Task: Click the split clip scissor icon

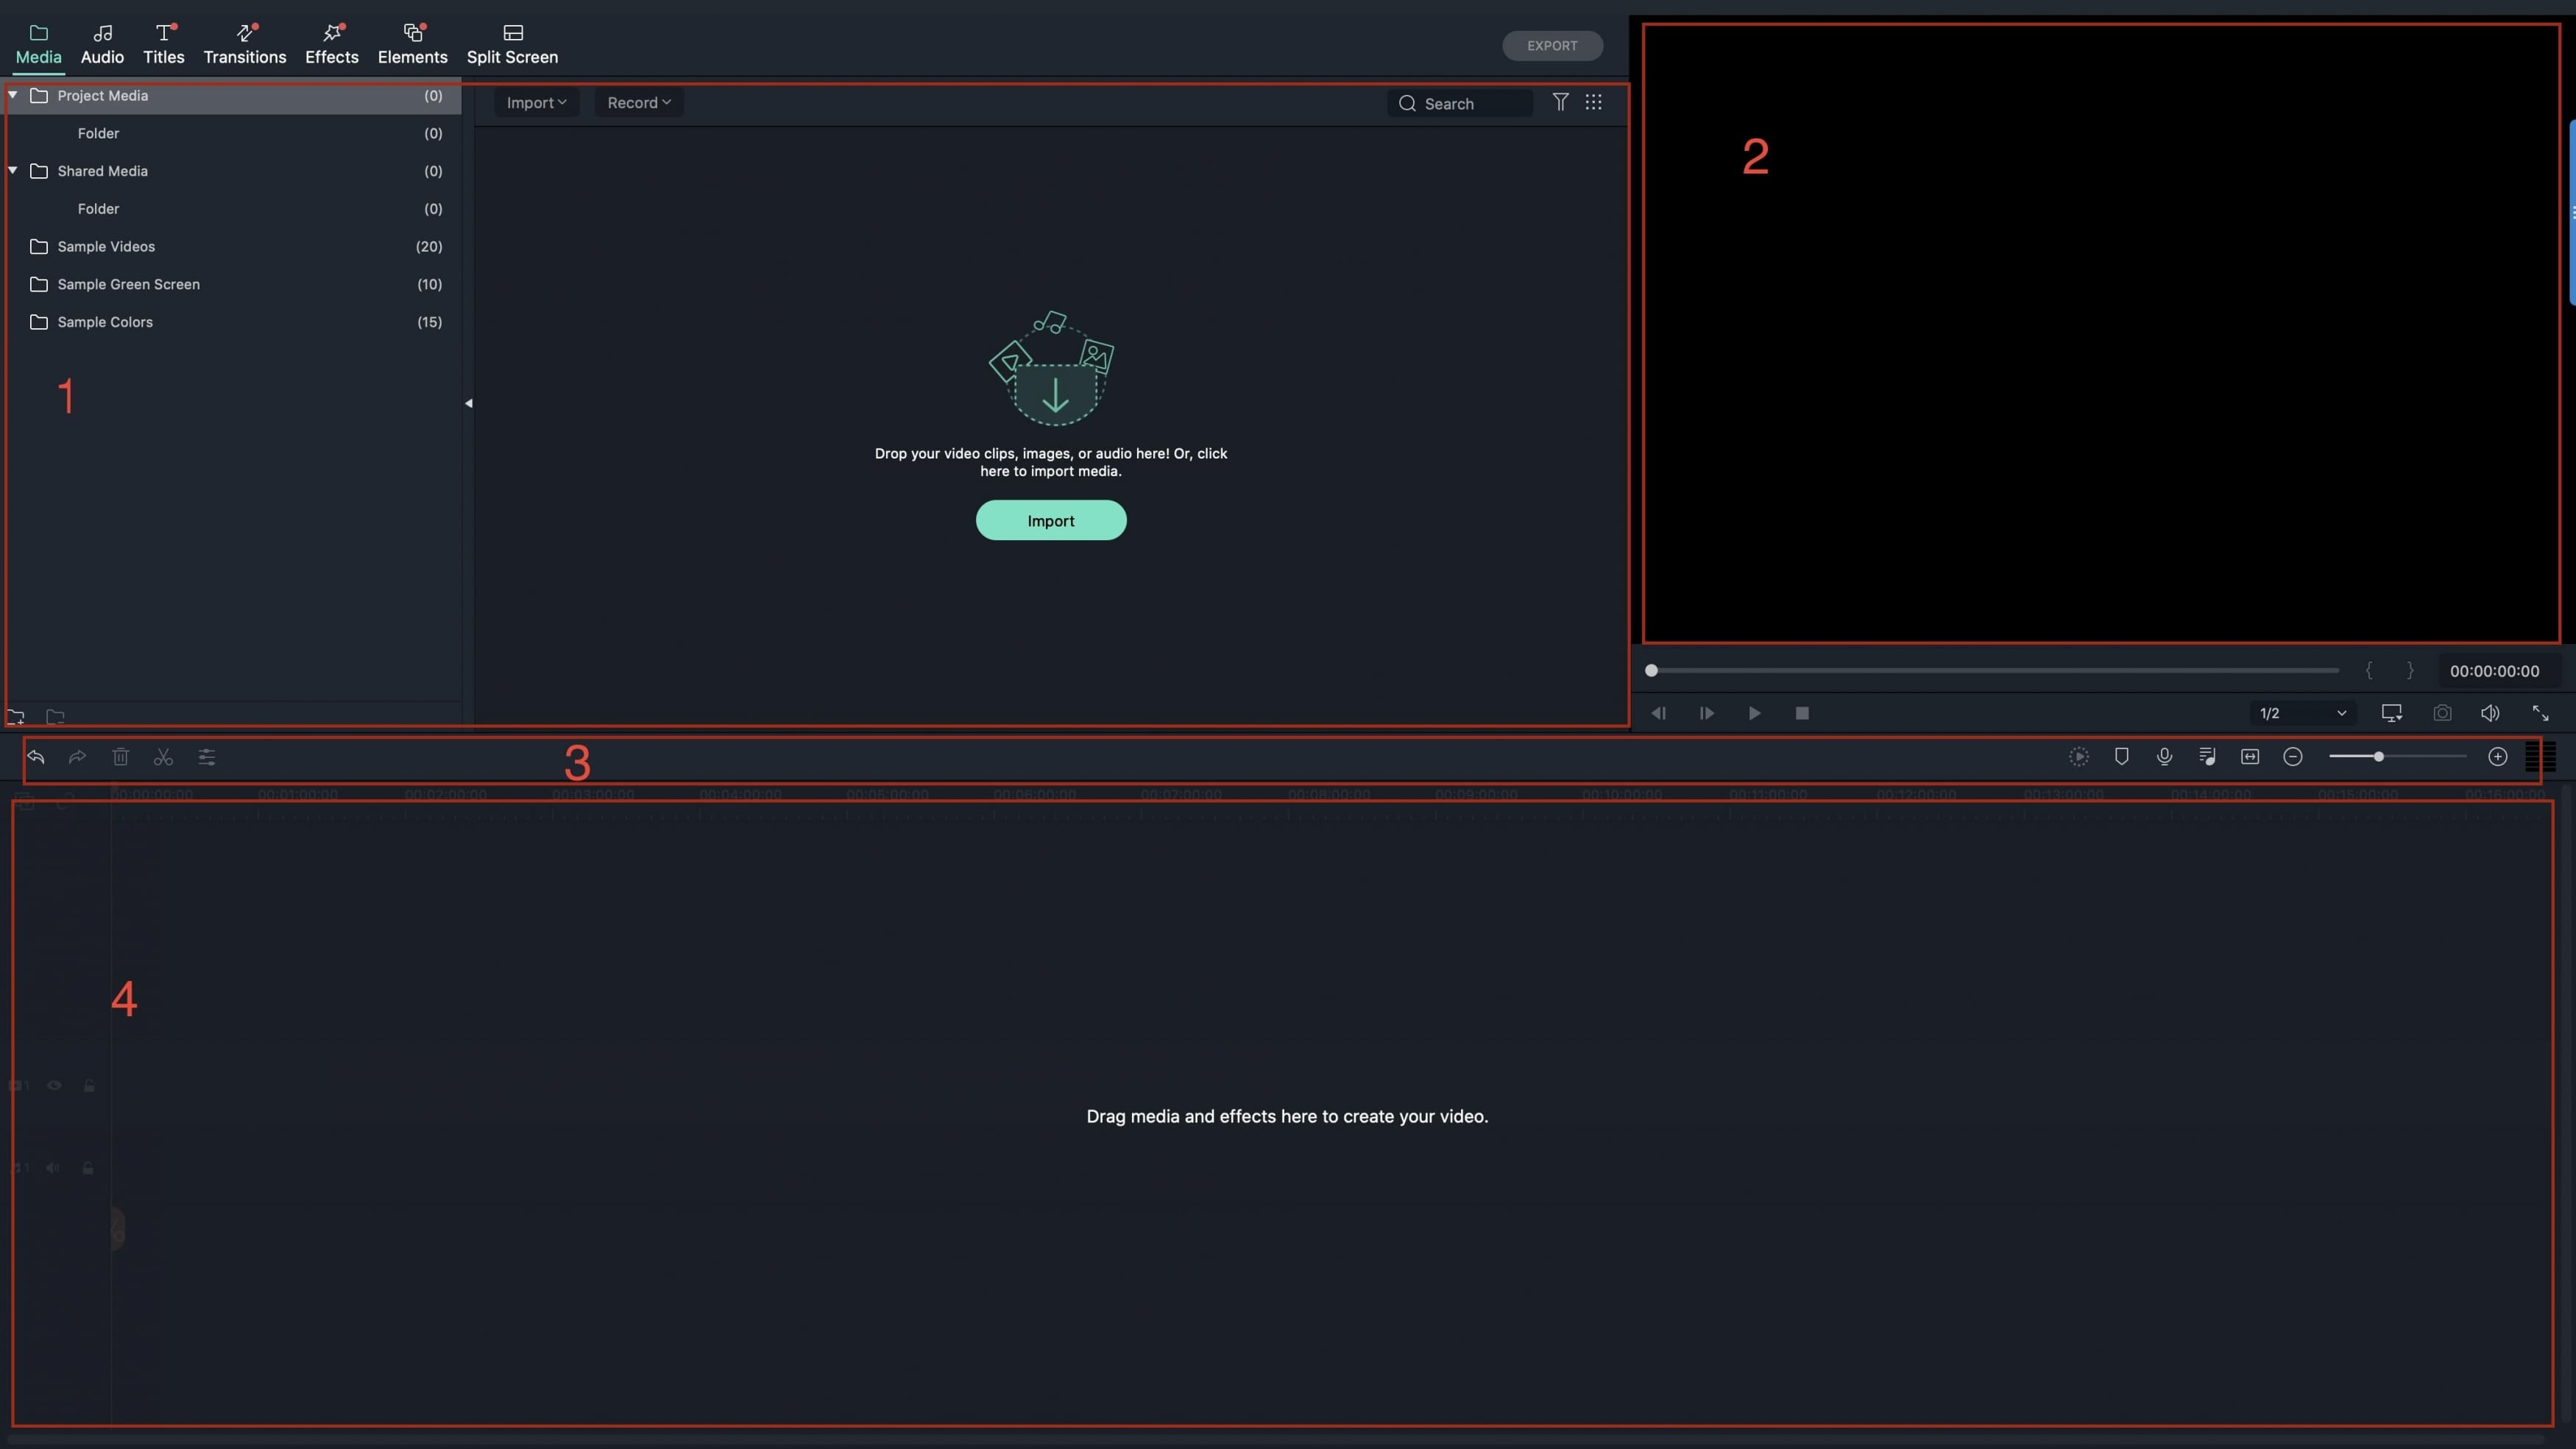Action: 163,757
